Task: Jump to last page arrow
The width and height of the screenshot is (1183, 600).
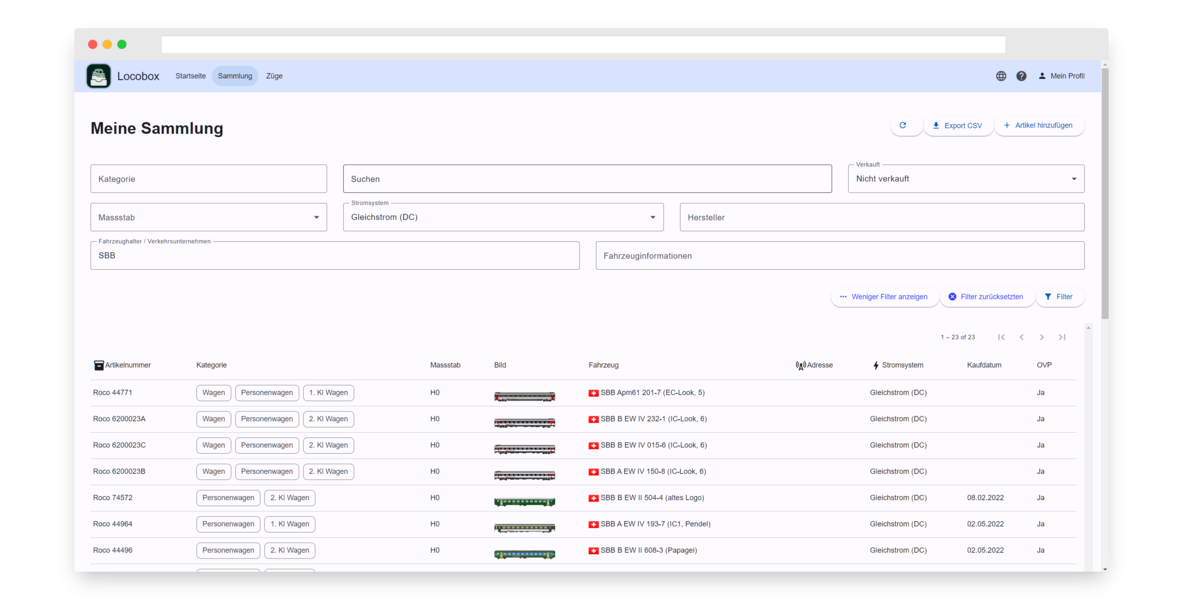Action: (x=1062, y=337)
